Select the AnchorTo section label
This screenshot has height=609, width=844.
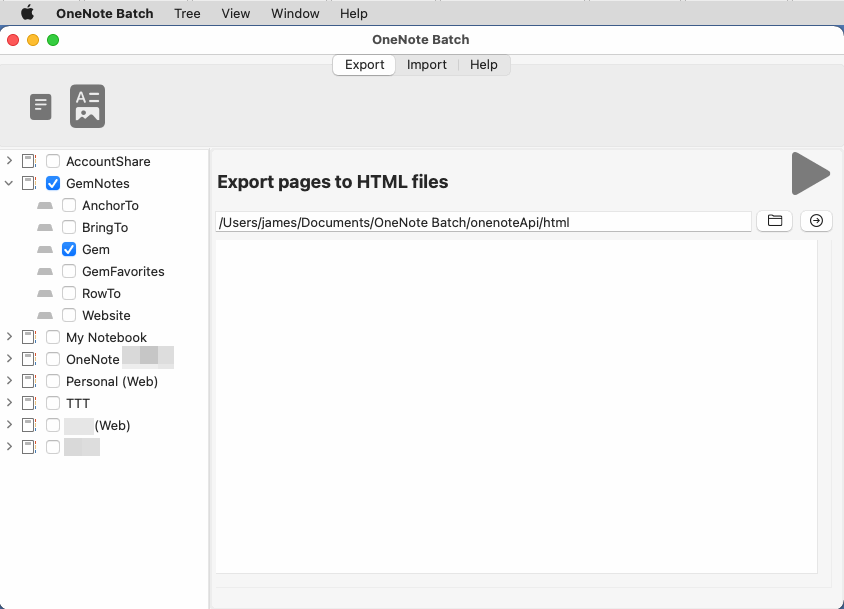[110, 205]
